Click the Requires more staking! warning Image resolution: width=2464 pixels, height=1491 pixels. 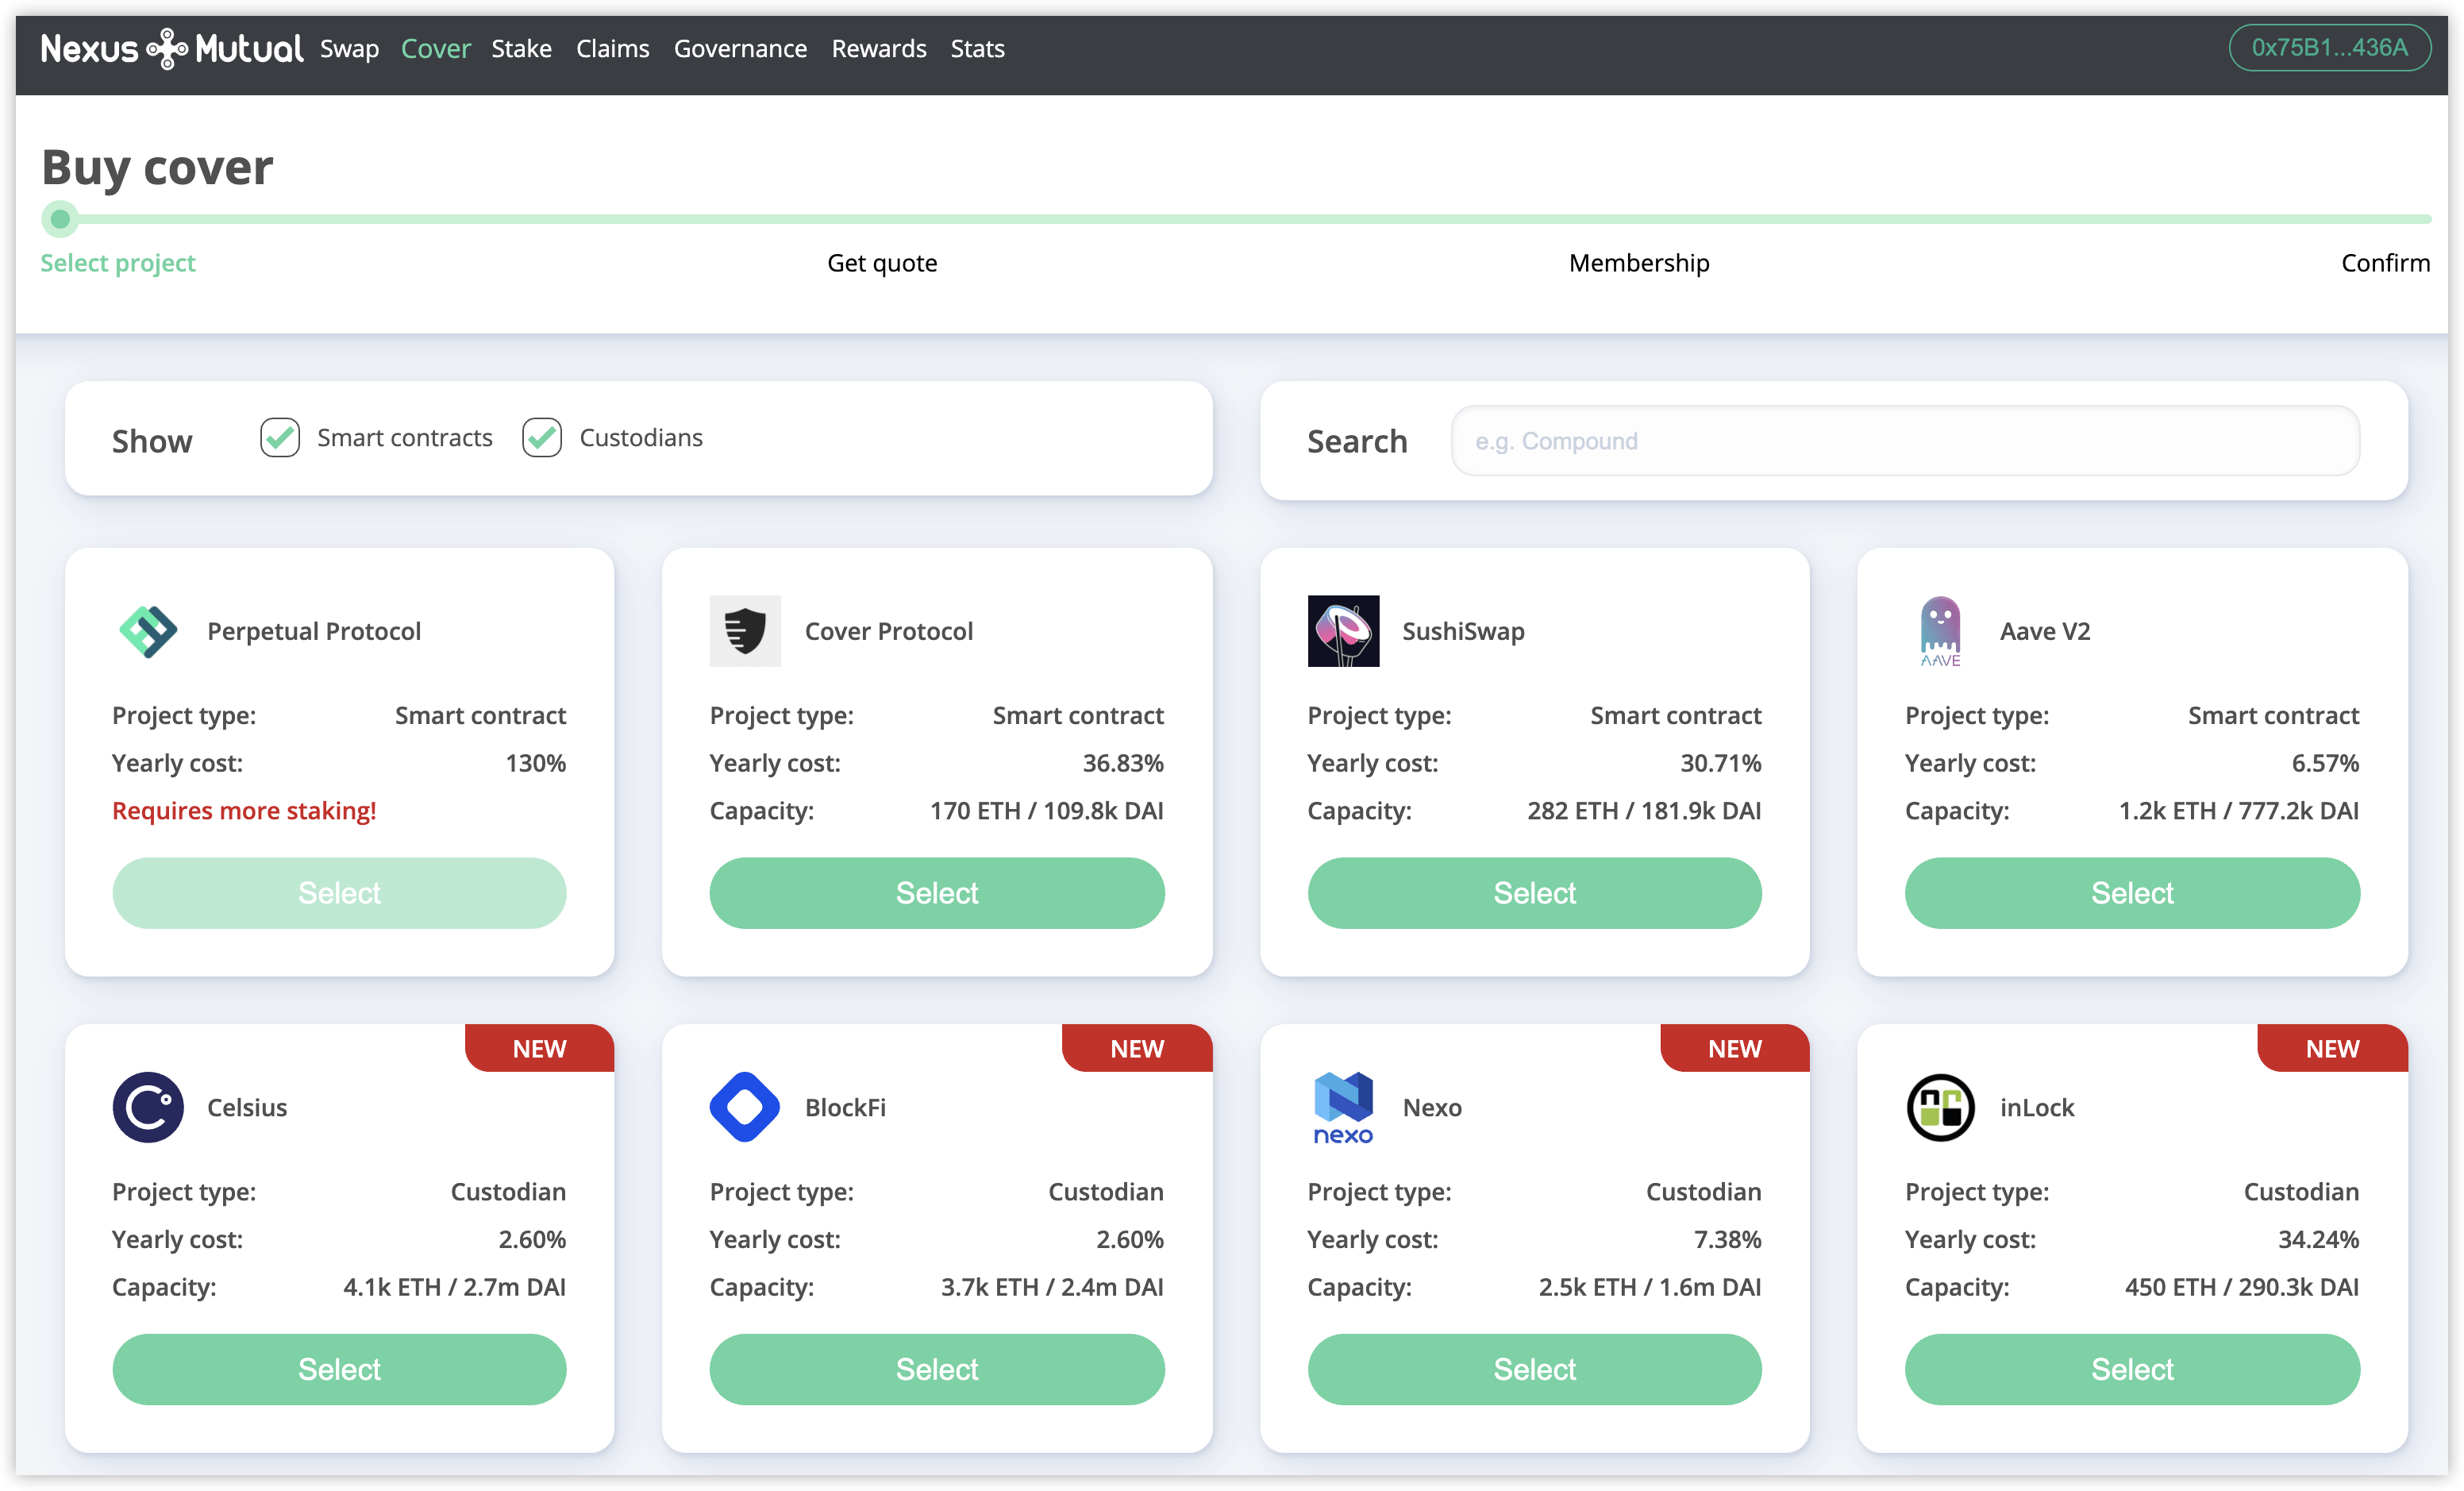click(244, 811)
